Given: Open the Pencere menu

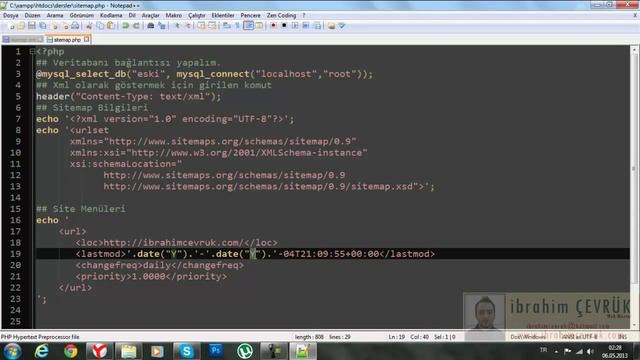Looking at the screenshot, I should point(250,15).
